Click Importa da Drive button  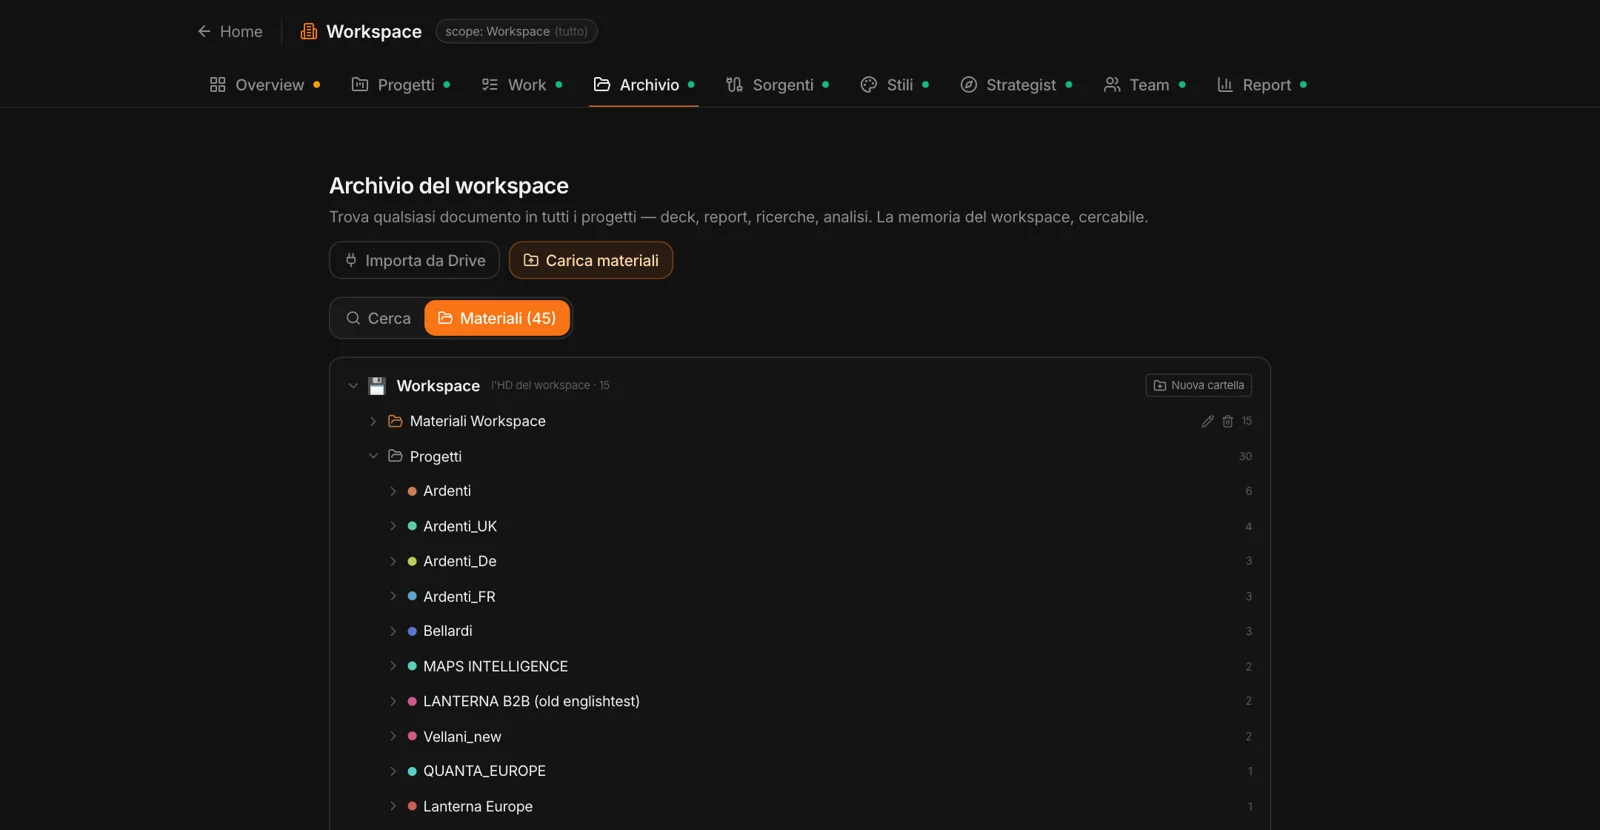pyautogui.click(x=414, y=260)
